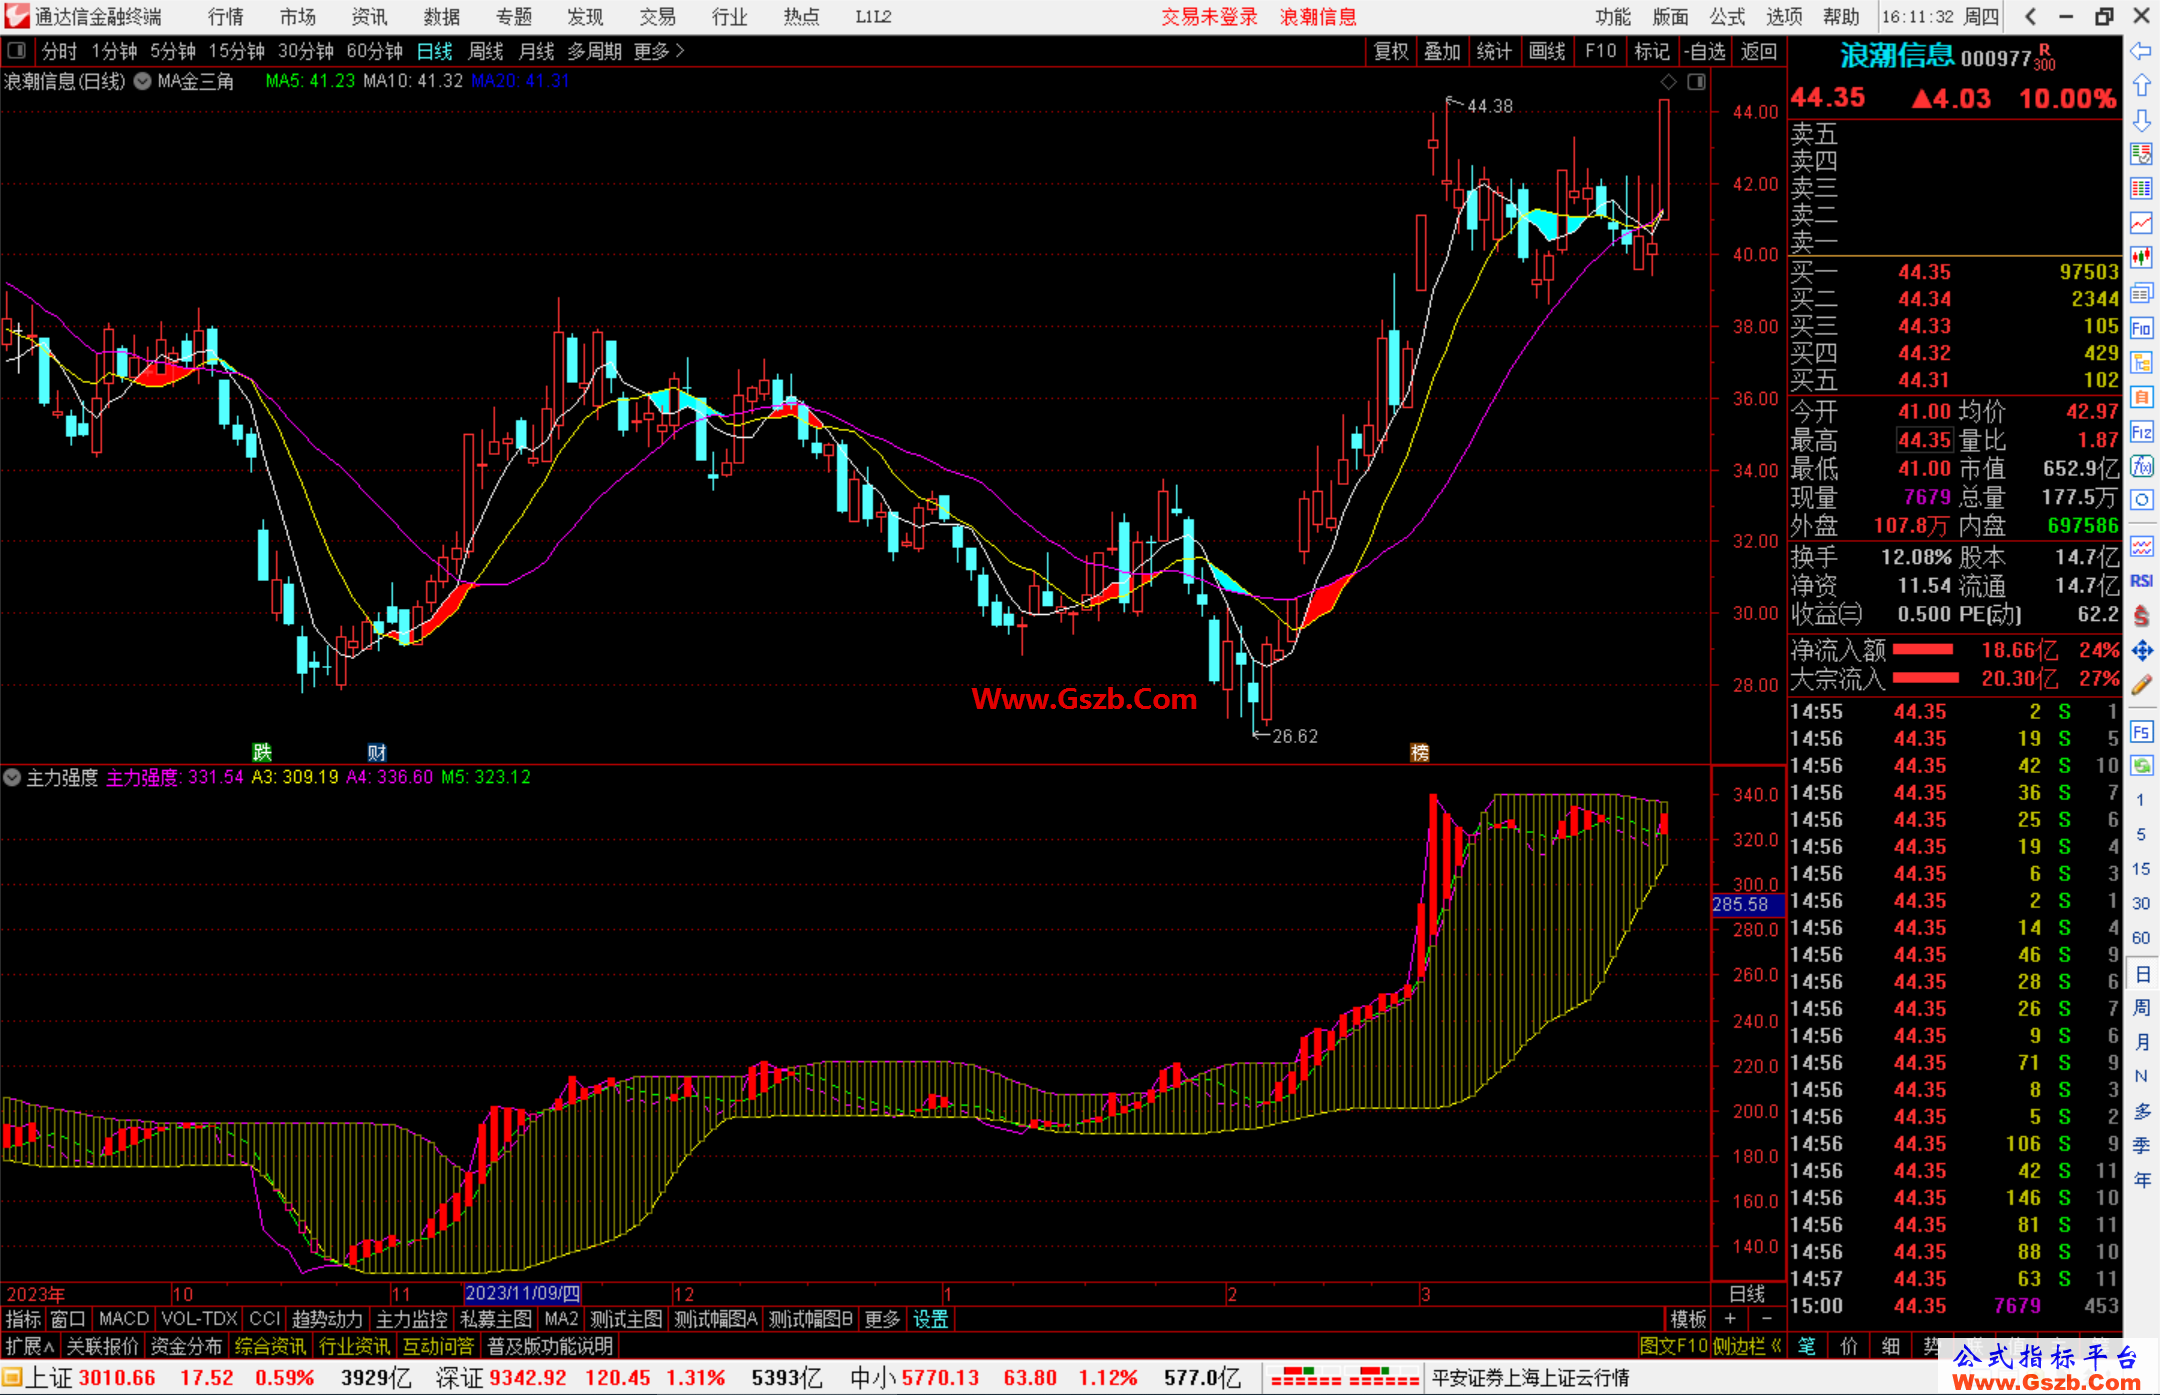Click the circle icon in right sidebar
Image resolution: width=2160 pixels, height=1395 pixels.
pos(2141,500)
